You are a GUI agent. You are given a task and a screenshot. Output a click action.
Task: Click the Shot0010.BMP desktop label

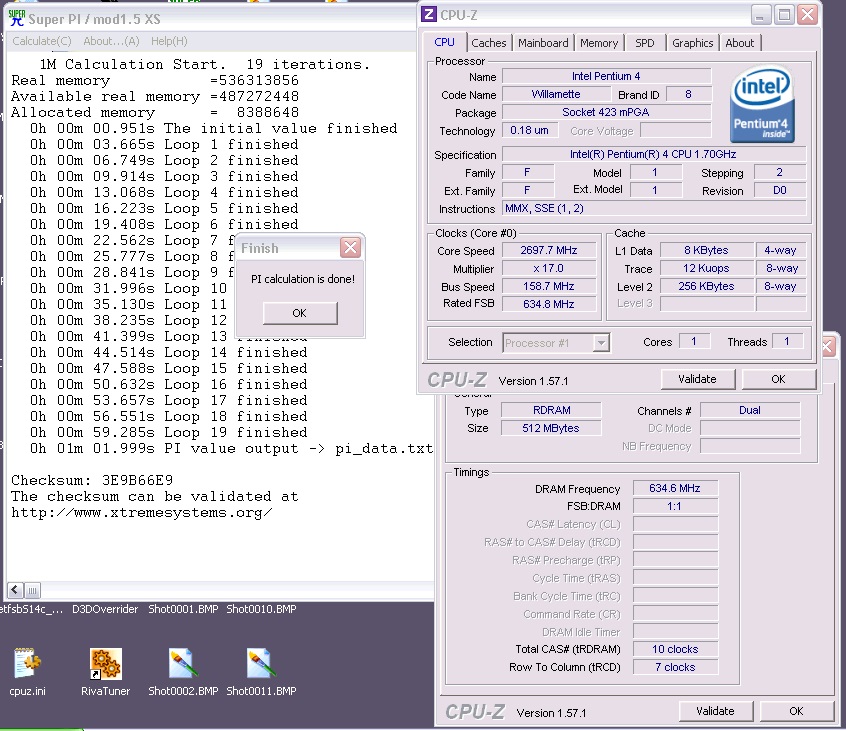coord(261,609)
